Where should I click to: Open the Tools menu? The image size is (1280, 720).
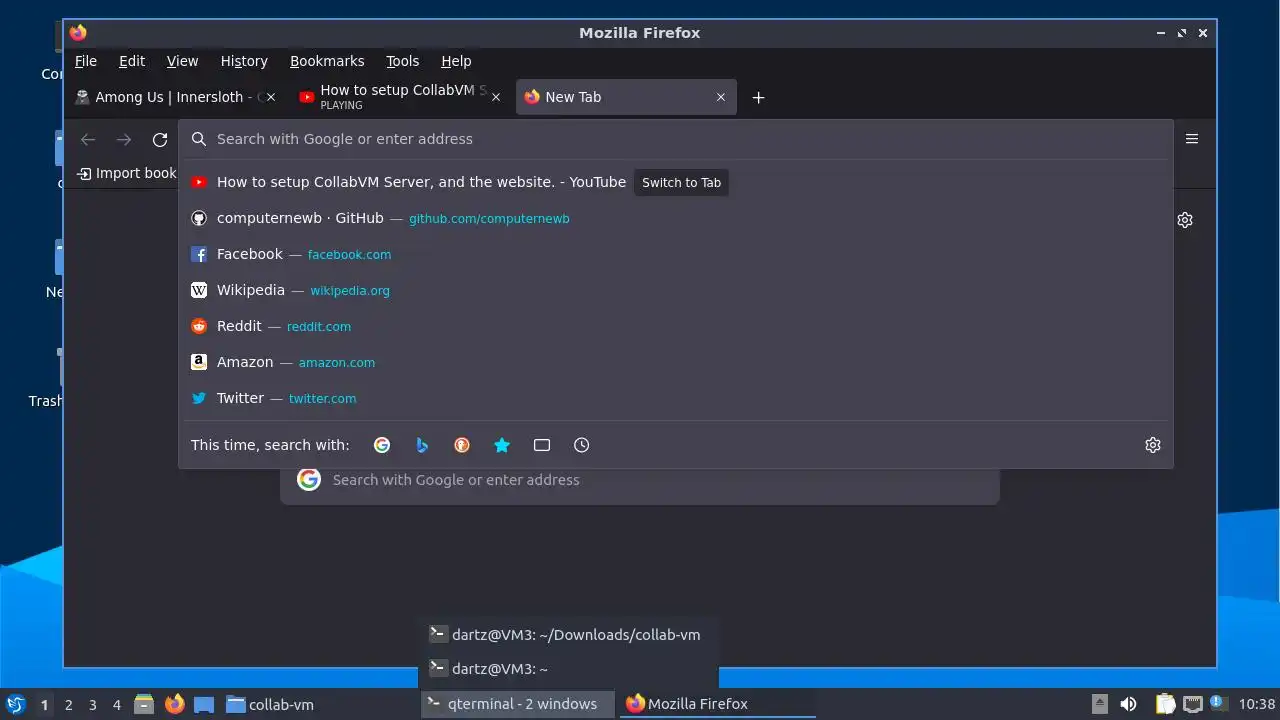pos(403,61)
